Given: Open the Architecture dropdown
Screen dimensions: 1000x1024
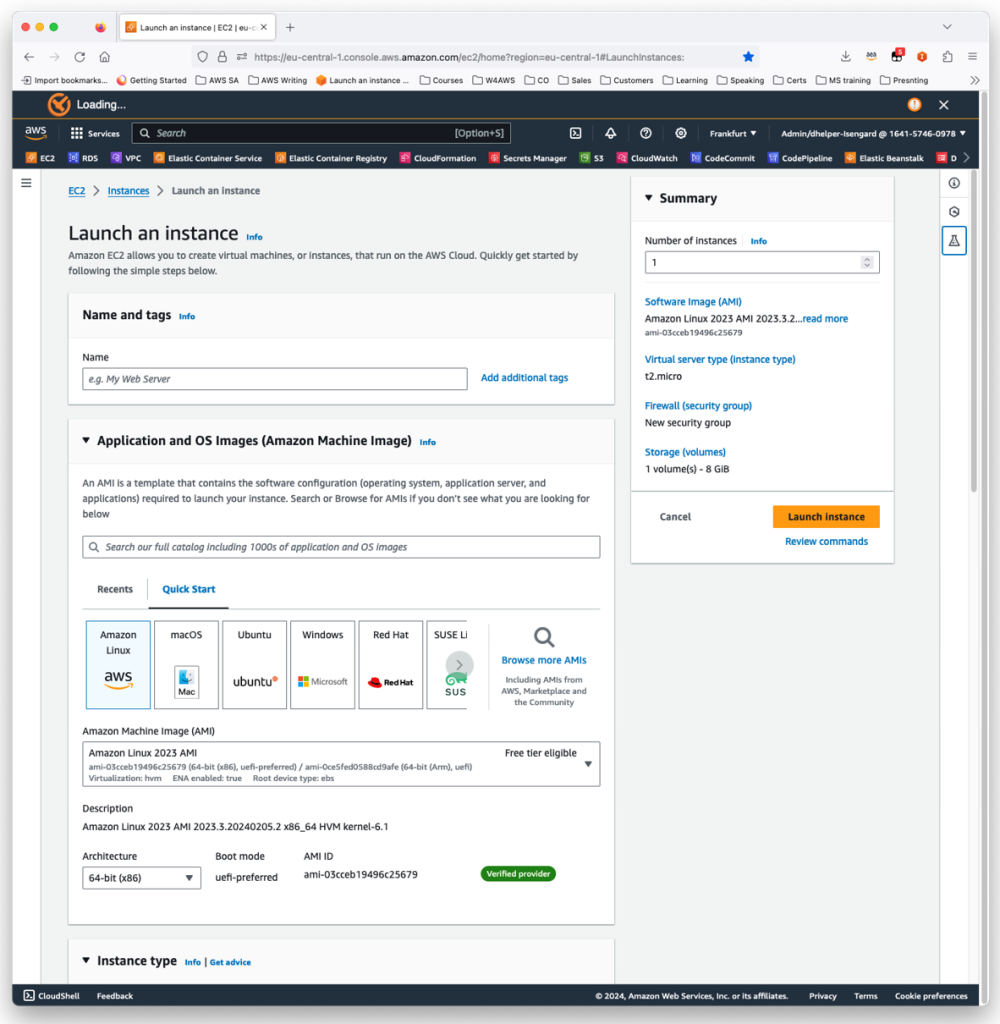Looking at the screenshot, I should coord(140,877).
